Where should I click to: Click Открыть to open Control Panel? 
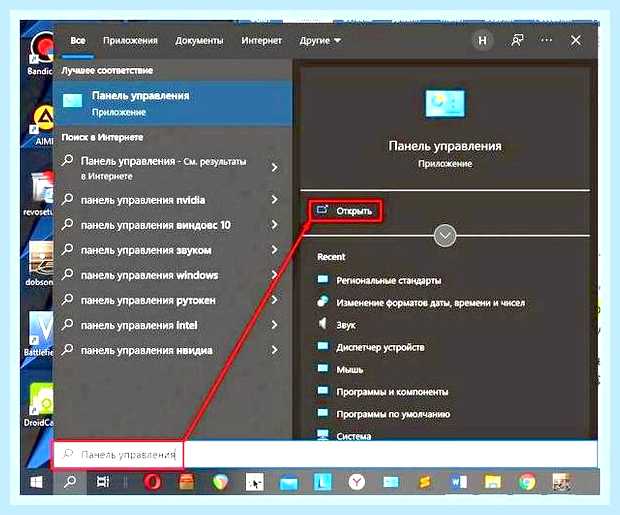[x=345, y=211]
